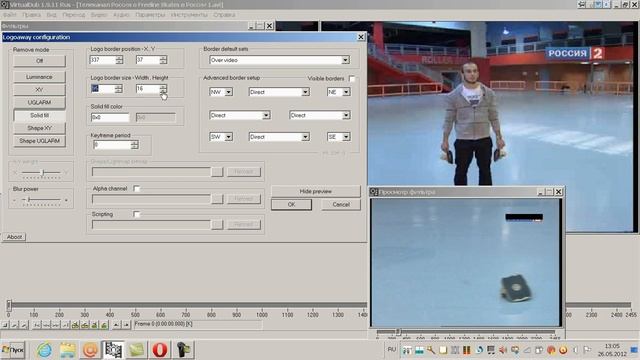This screenshot has width=640, height=360.
Task: Open the file explorer taskbar icon
Action: click(67, 350)
